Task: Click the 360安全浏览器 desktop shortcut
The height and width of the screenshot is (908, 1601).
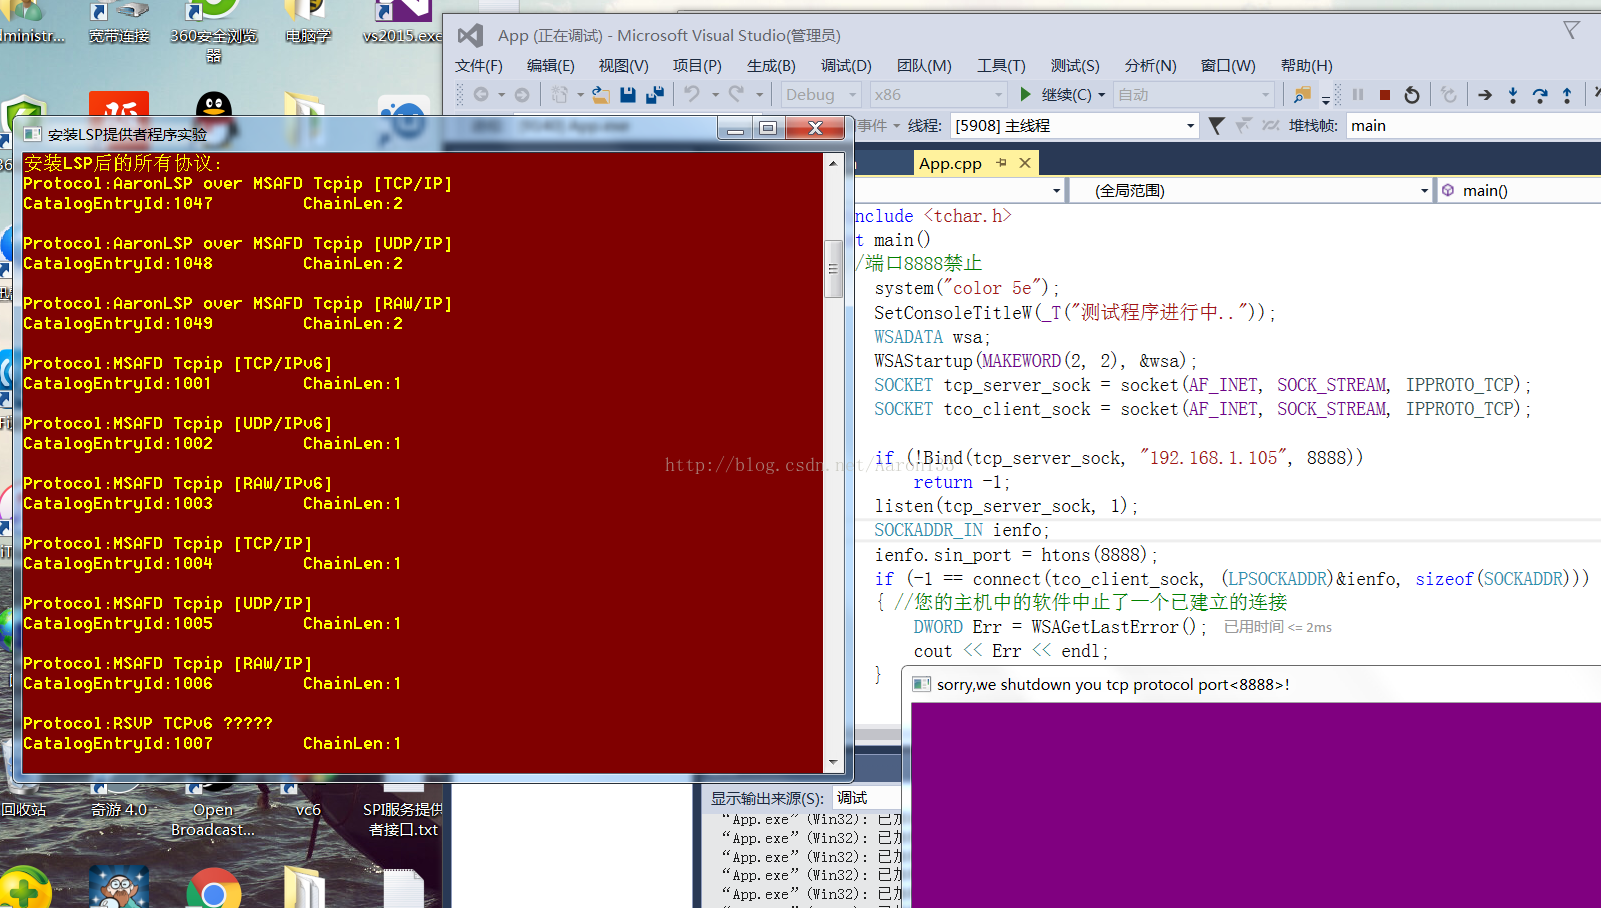Action: tap(214, 32)
